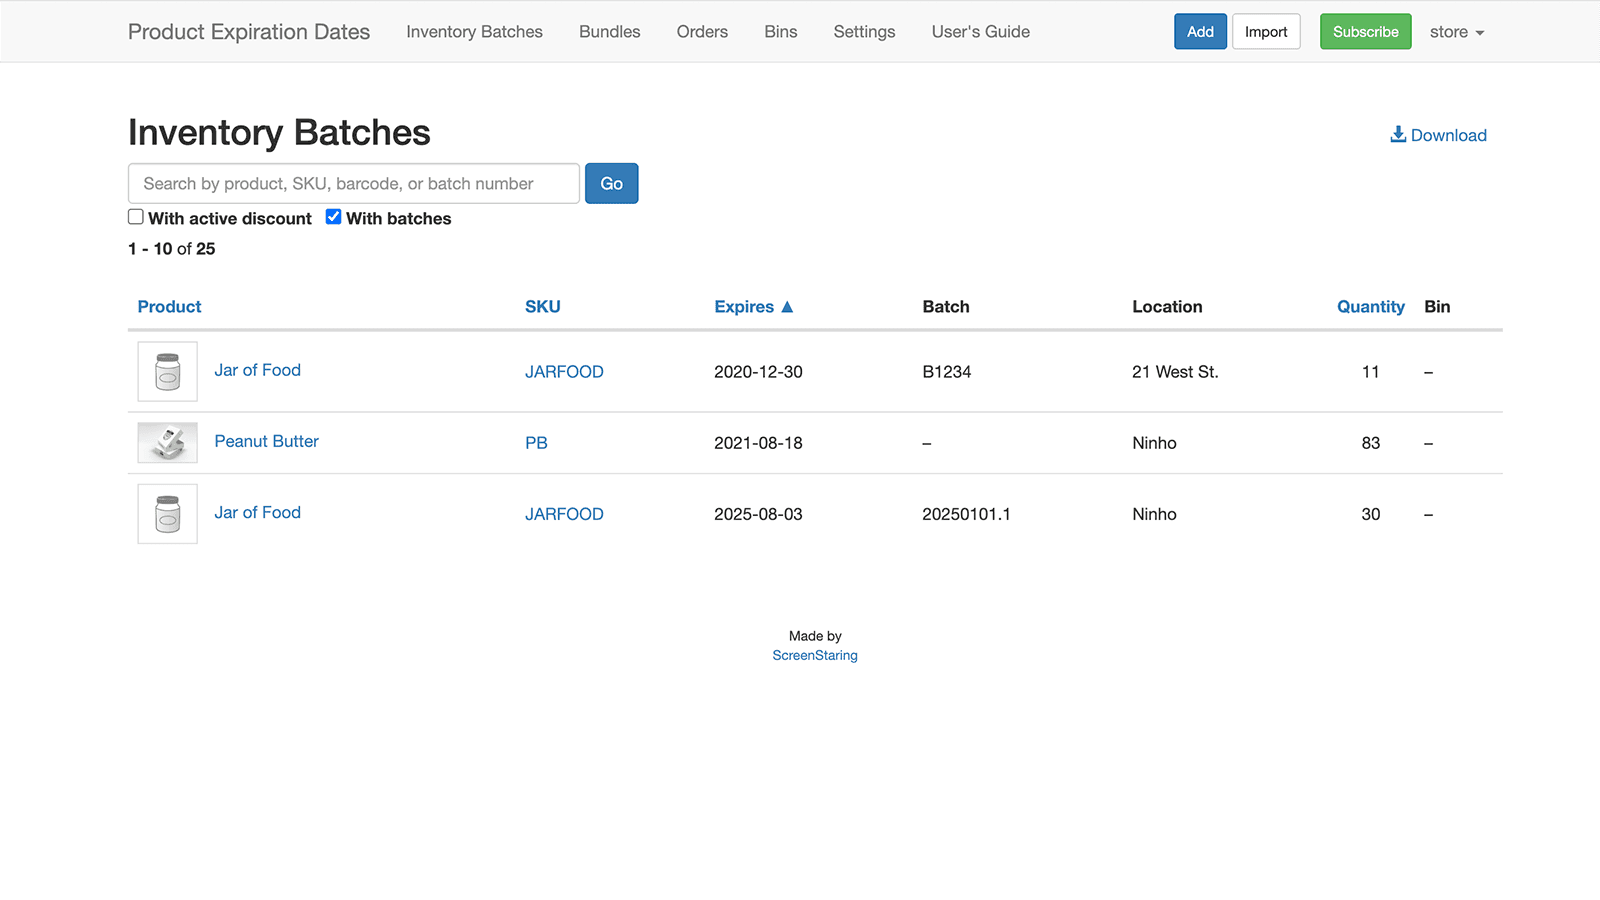
Task: Click the Go search button
Action: click(611, 183)
